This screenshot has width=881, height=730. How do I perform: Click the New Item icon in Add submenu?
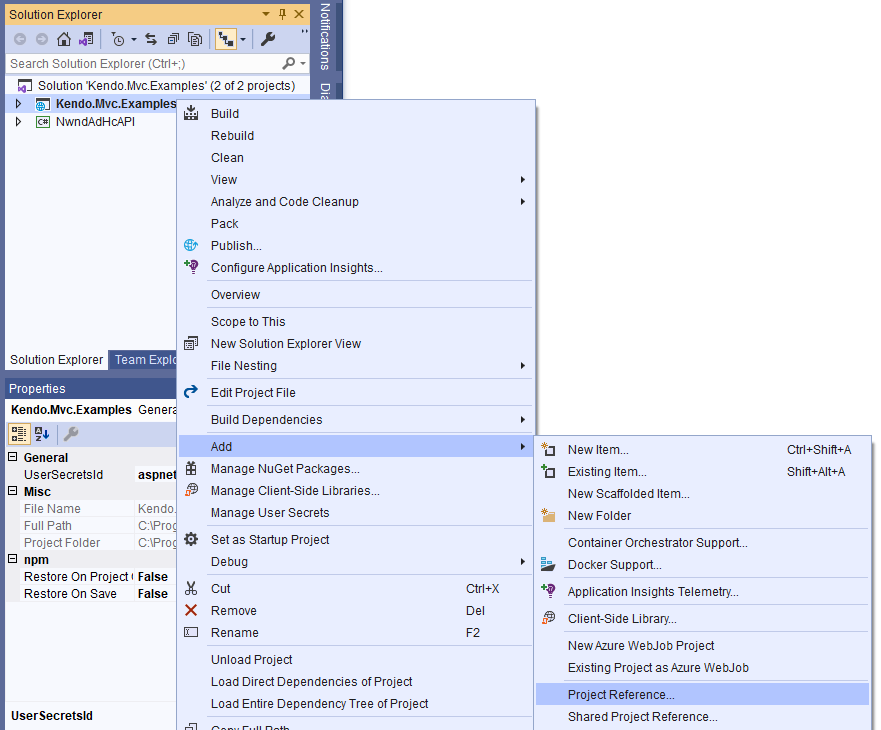548,449
